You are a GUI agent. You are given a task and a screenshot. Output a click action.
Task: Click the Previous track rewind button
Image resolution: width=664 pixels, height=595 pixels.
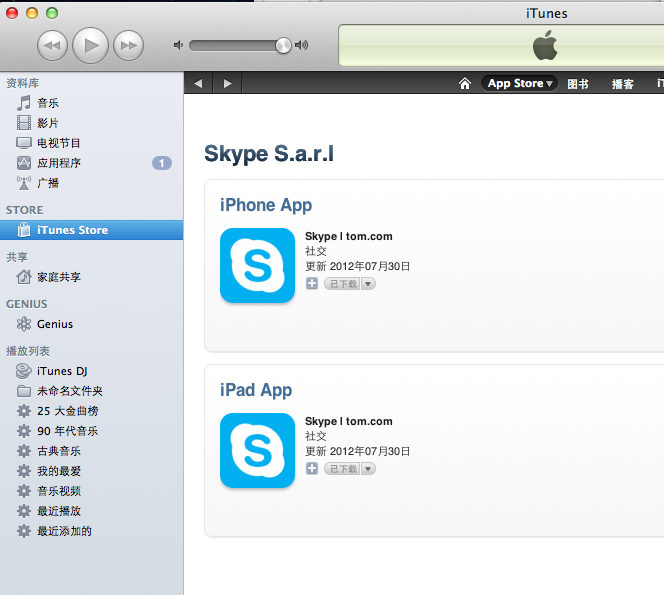point(53,45)
